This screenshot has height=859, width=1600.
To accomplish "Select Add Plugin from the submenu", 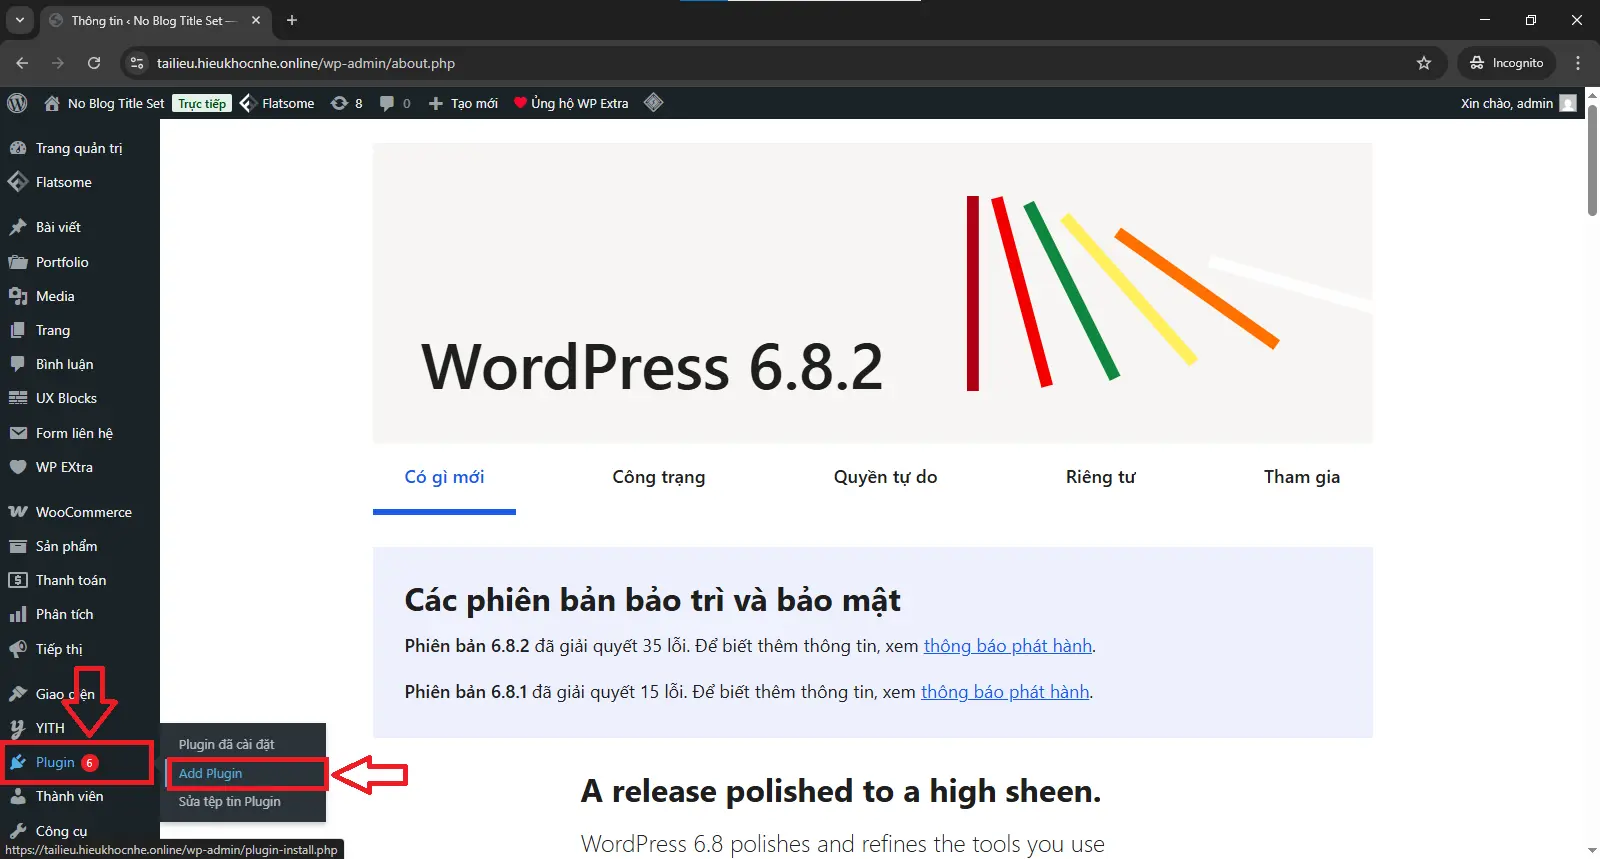I will [211, 773].
